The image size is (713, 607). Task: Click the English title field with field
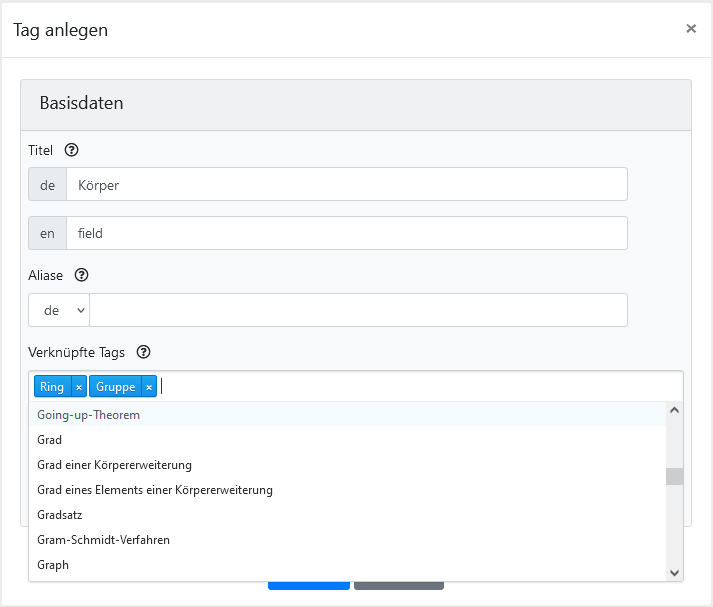click(x=346, y=233)
